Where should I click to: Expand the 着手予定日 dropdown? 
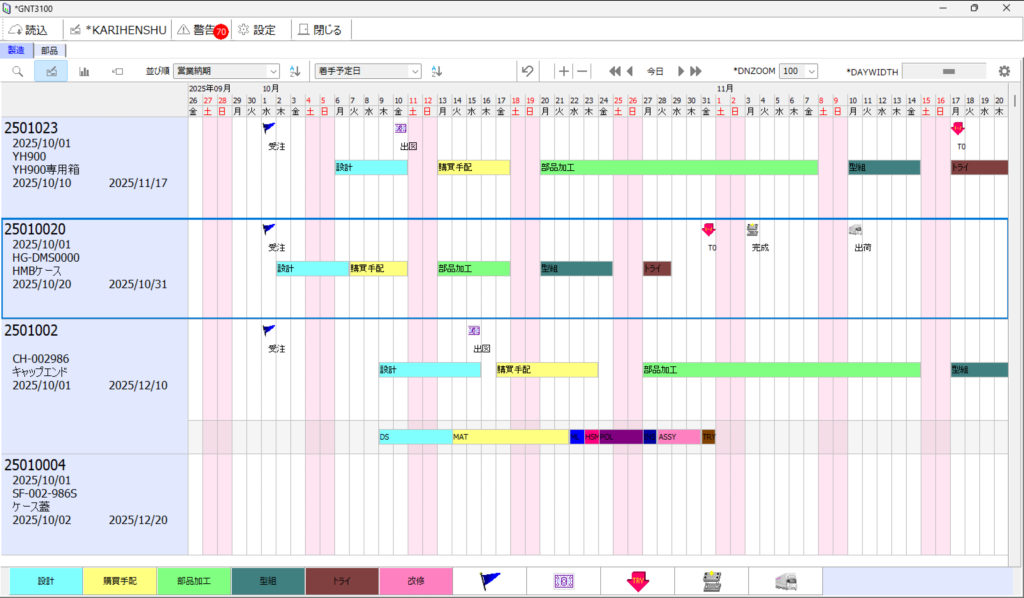pos(368,71)
